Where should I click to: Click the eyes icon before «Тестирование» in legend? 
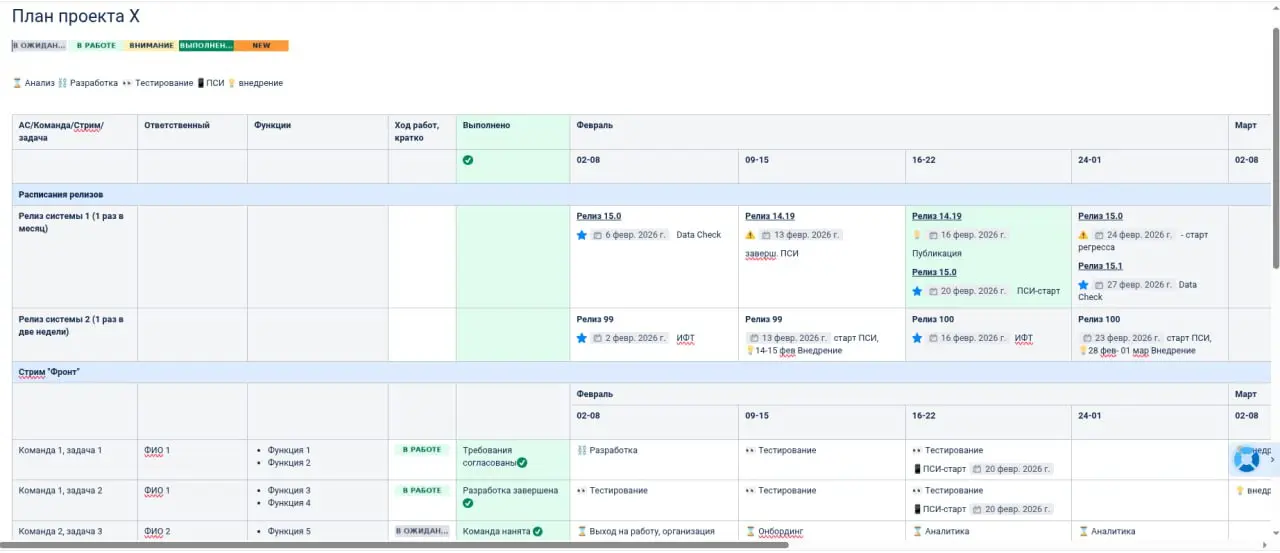(127, 83)
